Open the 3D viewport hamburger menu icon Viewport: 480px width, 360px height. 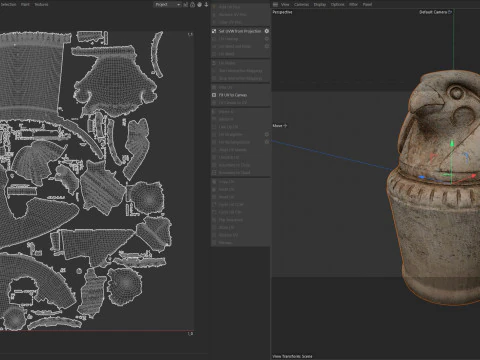pyautogui.click(x=275, y=4)
